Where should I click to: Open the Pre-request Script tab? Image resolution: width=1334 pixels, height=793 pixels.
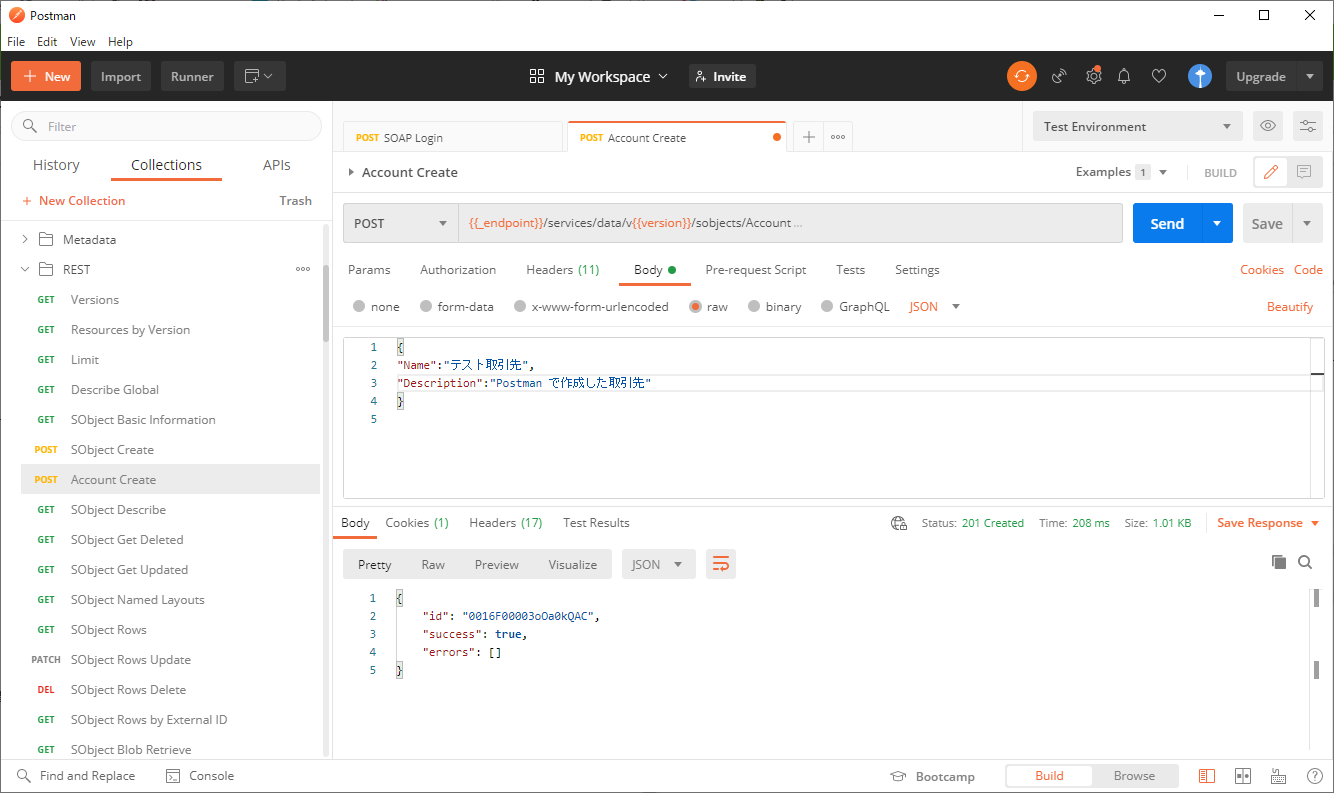756,270
